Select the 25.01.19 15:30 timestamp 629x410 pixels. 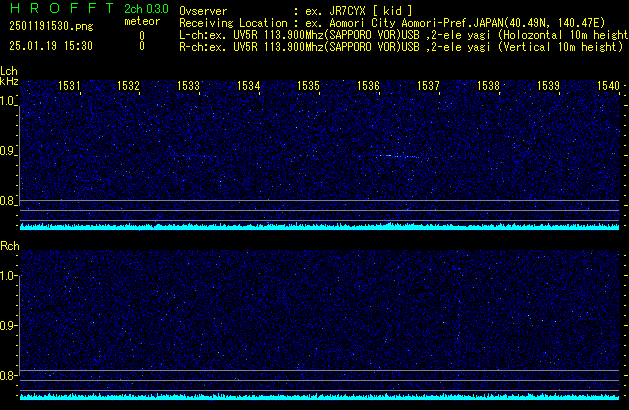click(51, 46)
